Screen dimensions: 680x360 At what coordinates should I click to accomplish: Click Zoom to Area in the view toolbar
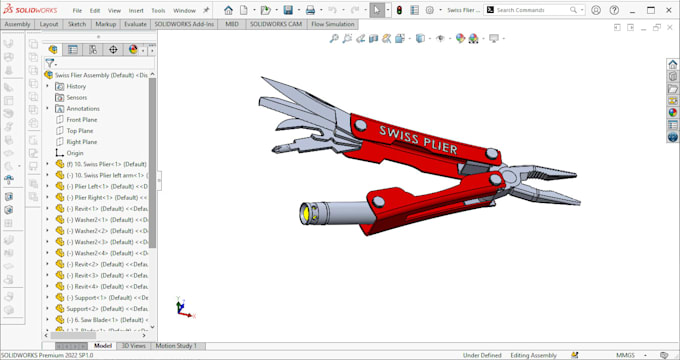point(347,39)
